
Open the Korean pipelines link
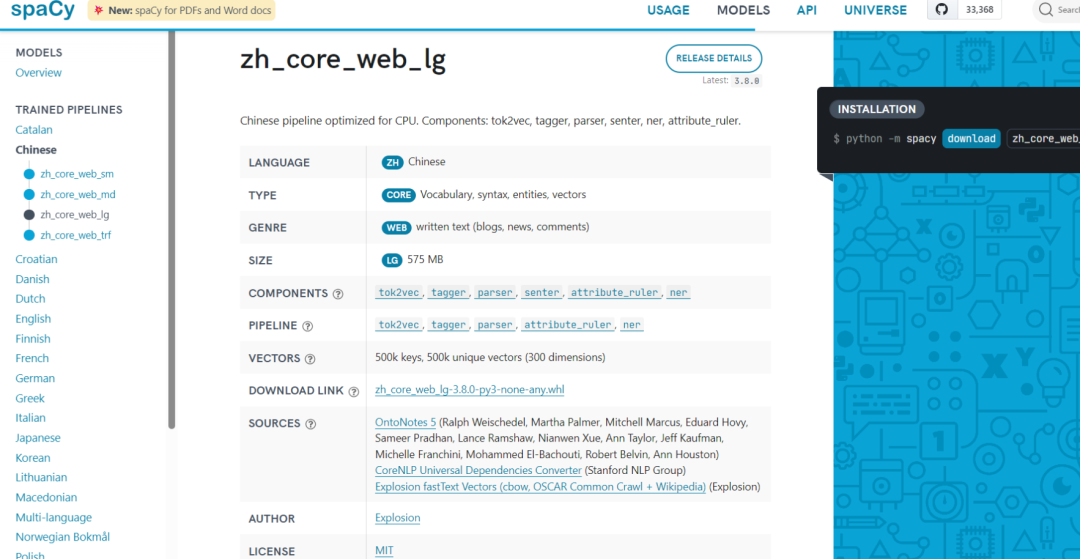pos(33,458)
